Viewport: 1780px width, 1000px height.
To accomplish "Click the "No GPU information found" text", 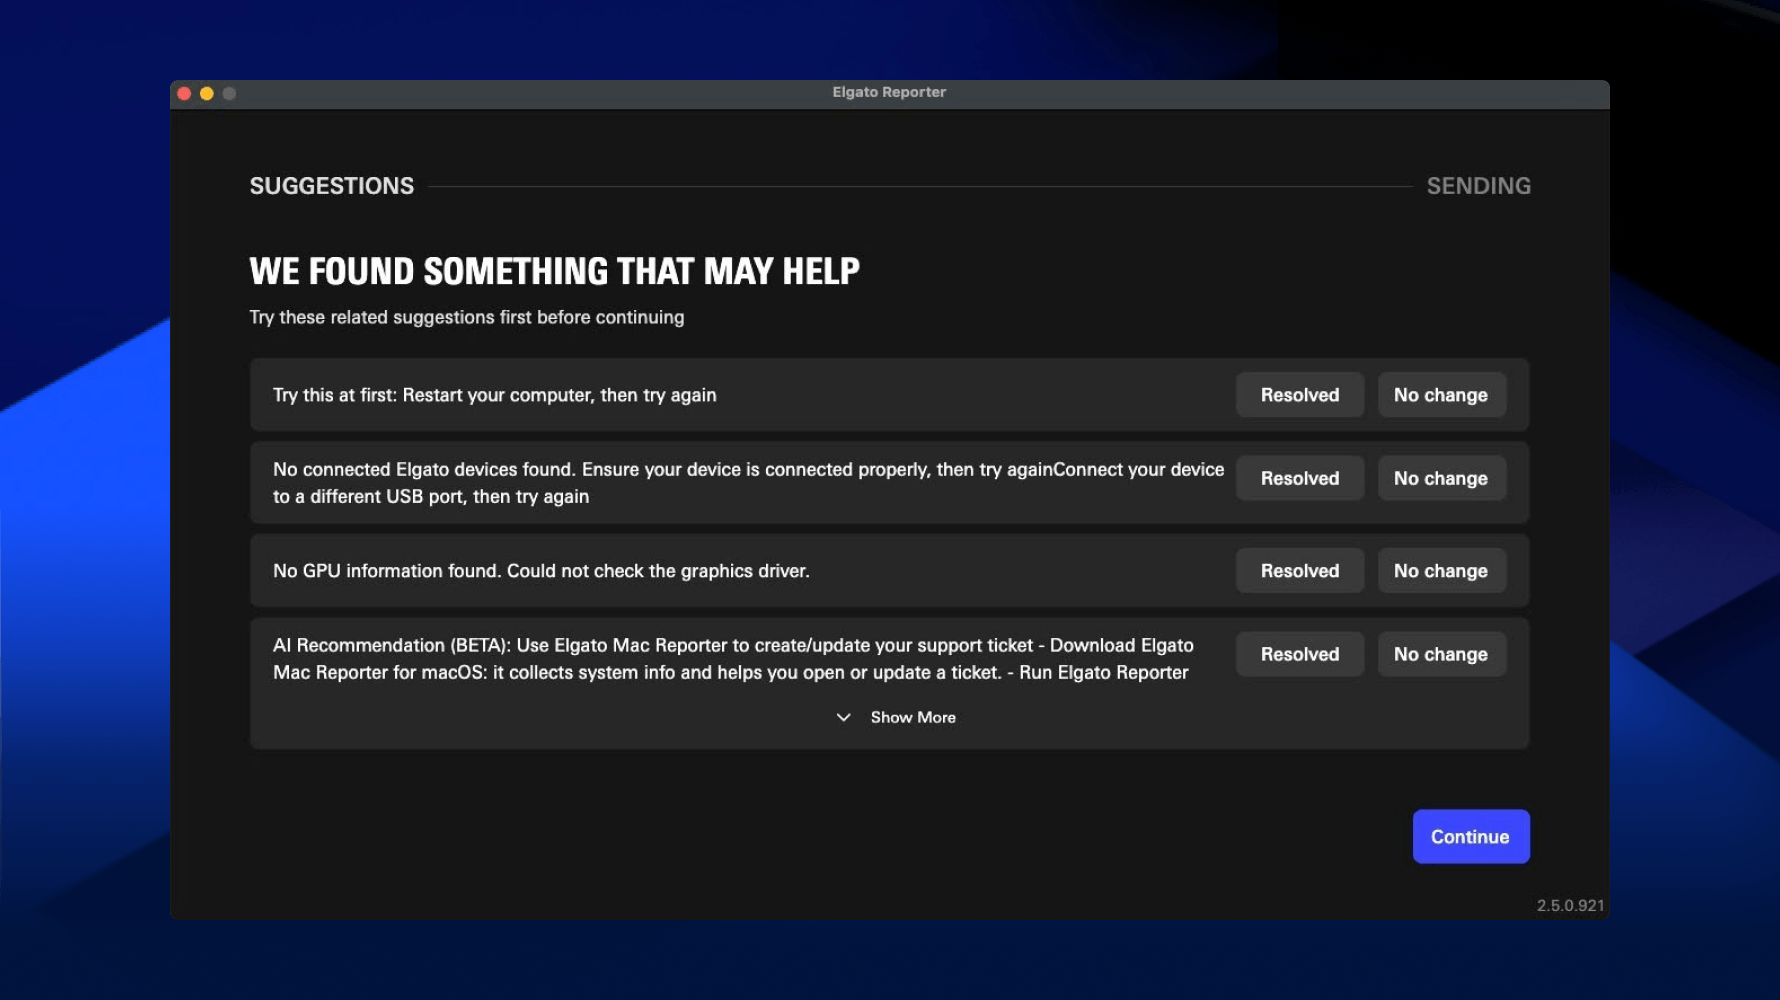I will (x=541, y=571).
